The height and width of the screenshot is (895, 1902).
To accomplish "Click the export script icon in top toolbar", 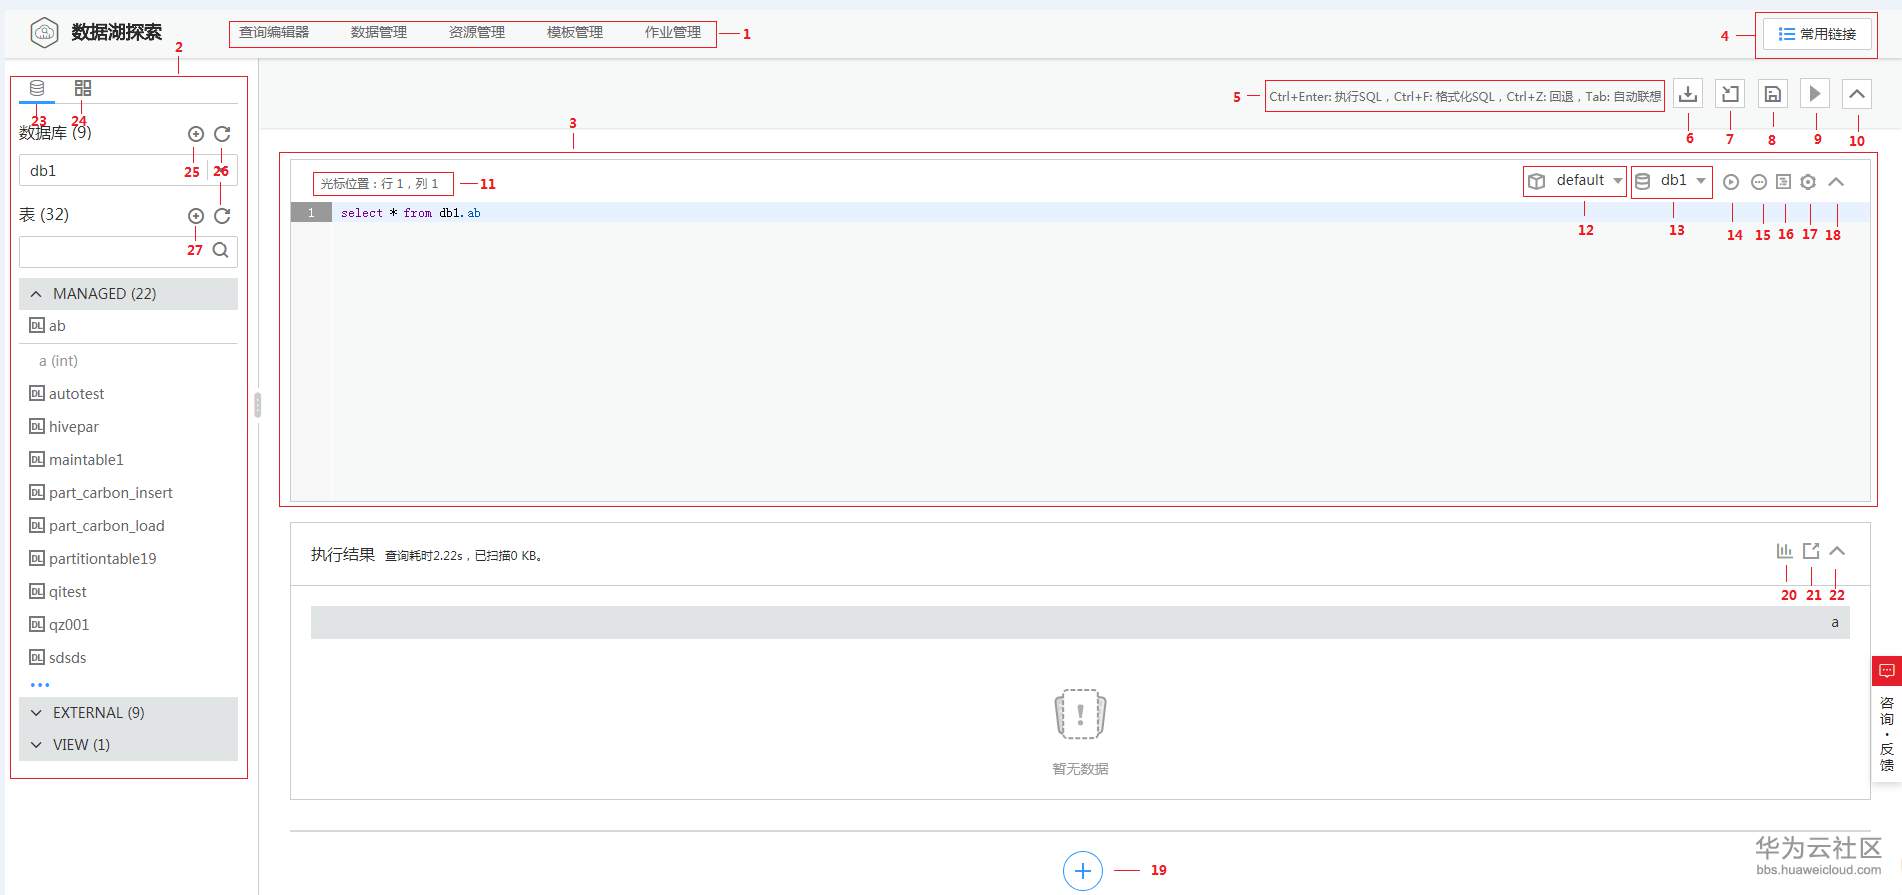I will [x=1730, y=94].
